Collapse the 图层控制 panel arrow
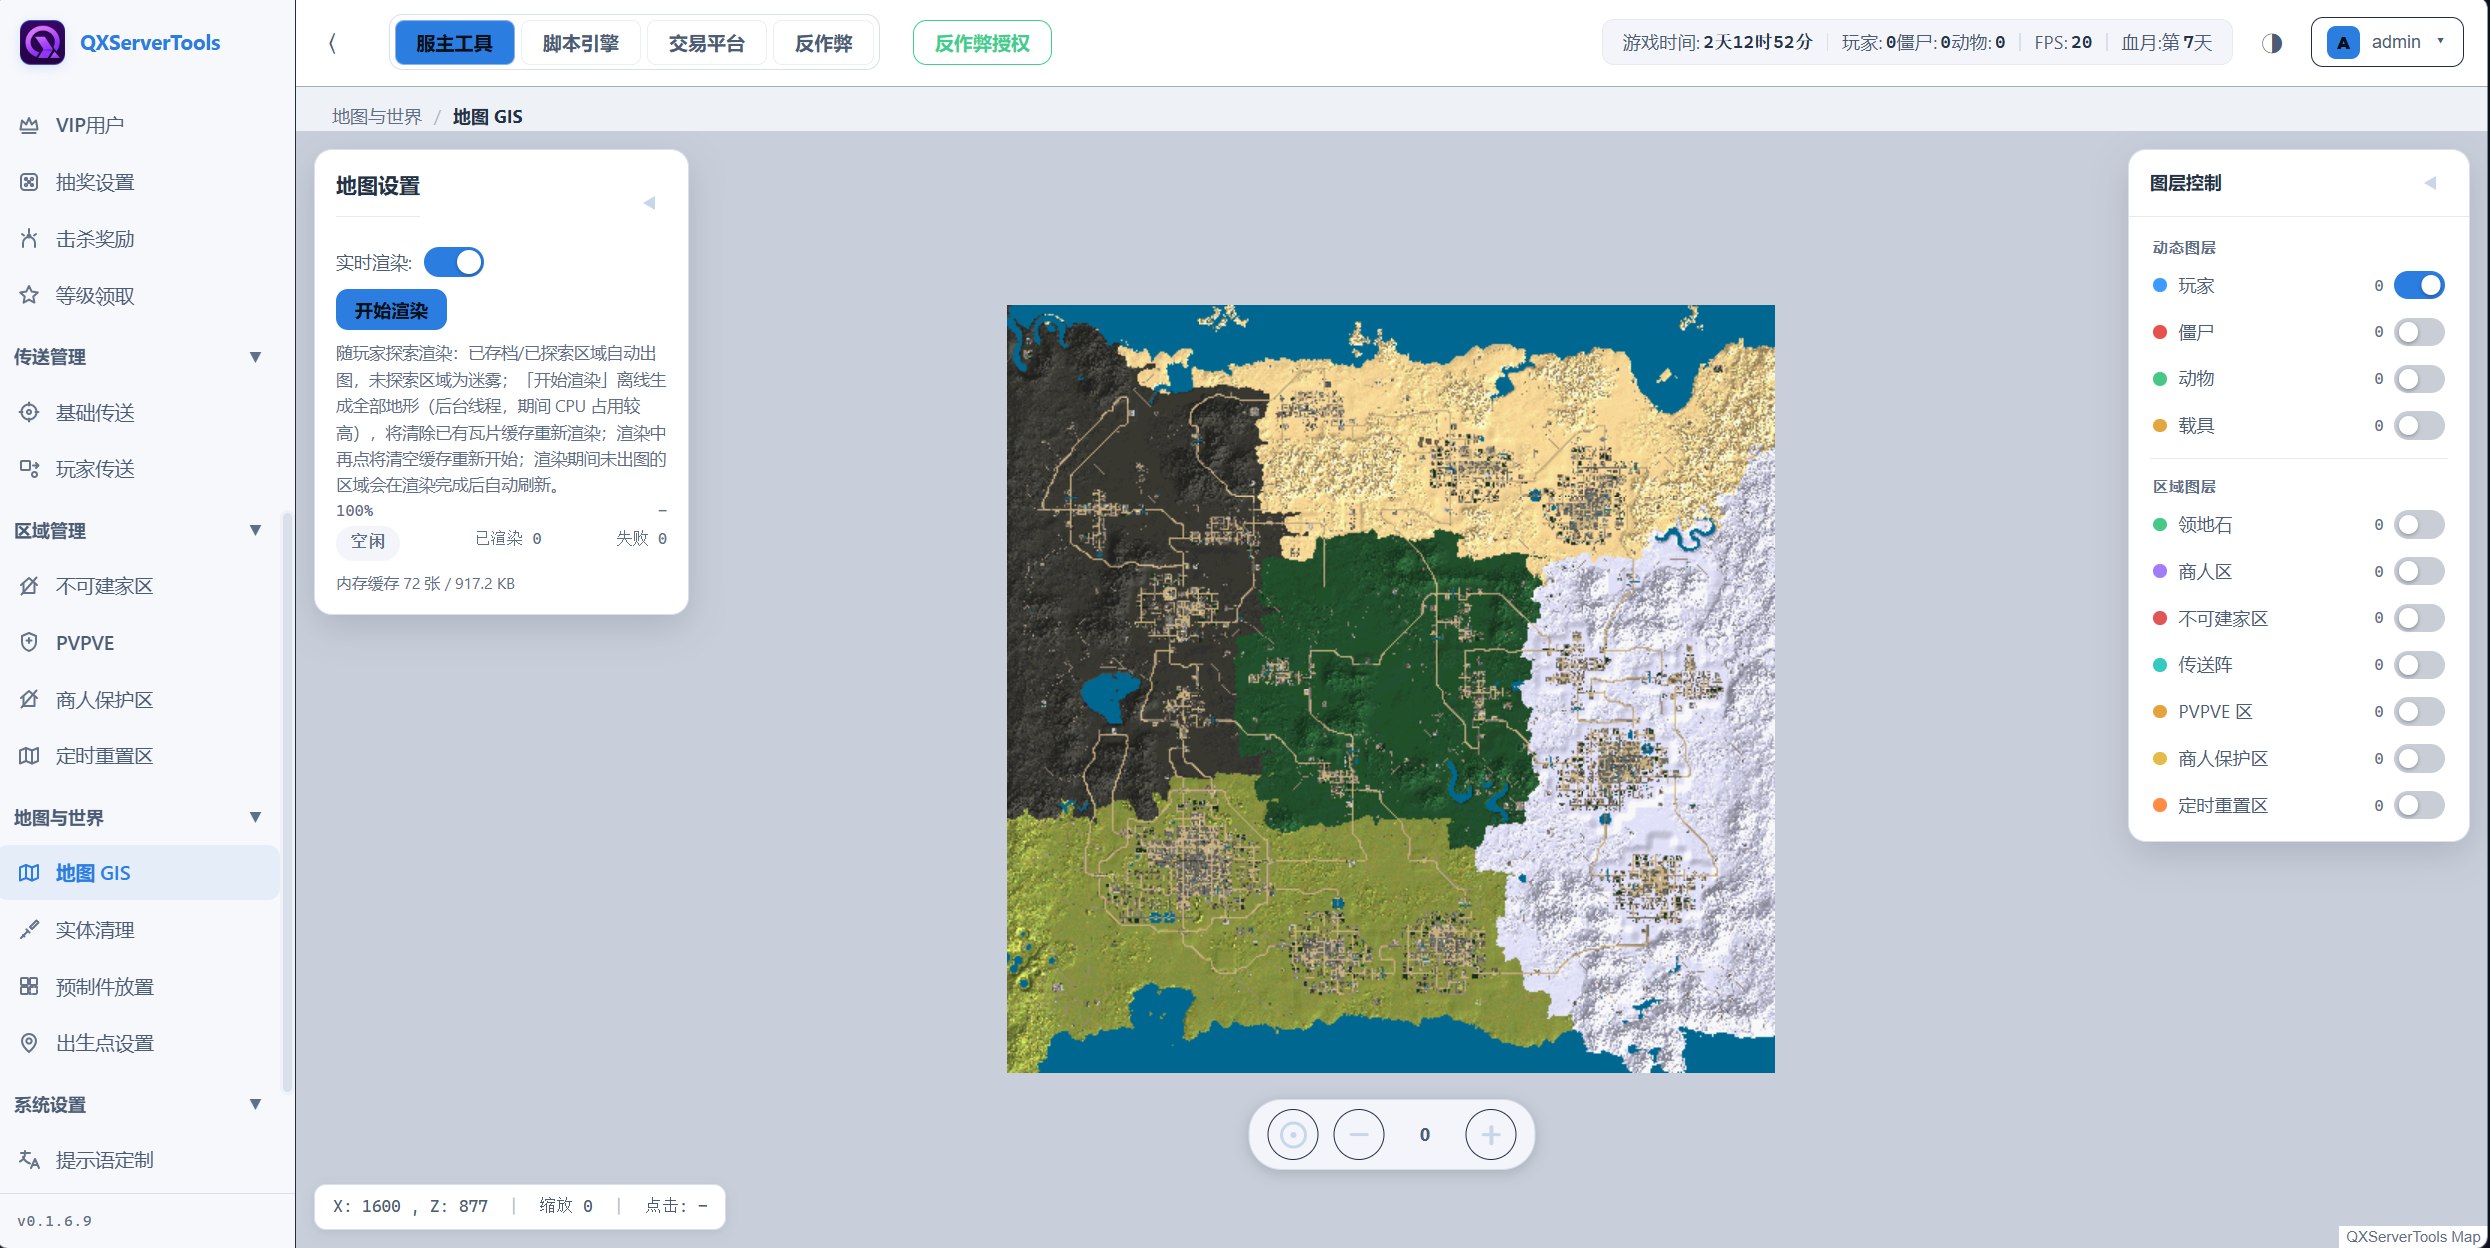Image resolution: width=2490 pixels, height=1248 pixels. [2430, 183]
